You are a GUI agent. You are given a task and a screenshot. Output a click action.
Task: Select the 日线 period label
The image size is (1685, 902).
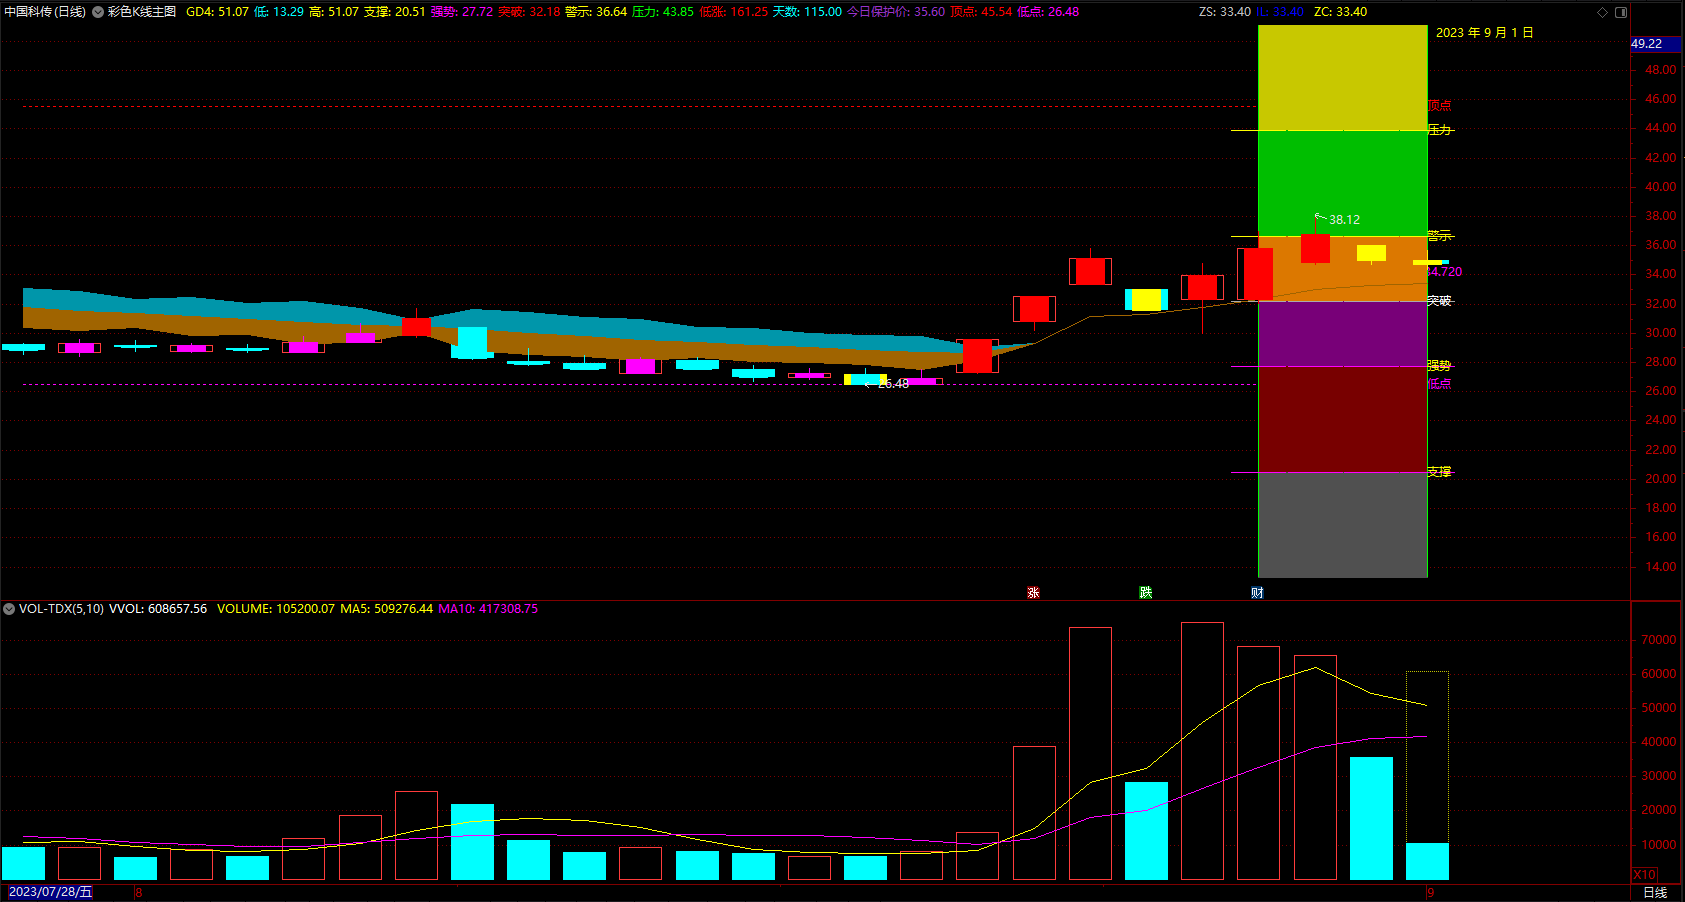1655,892
